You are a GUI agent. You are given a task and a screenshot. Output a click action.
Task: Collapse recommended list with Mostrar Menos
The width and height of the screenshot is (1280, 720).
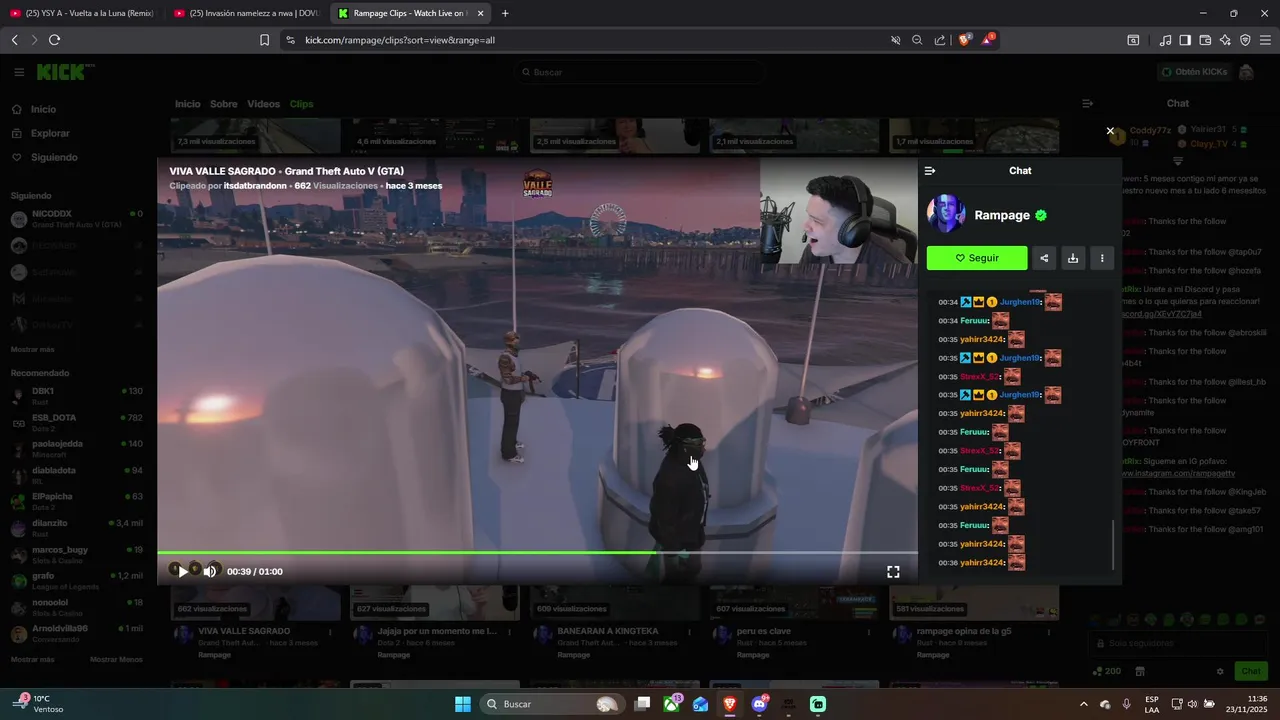(x=116, y=659)
